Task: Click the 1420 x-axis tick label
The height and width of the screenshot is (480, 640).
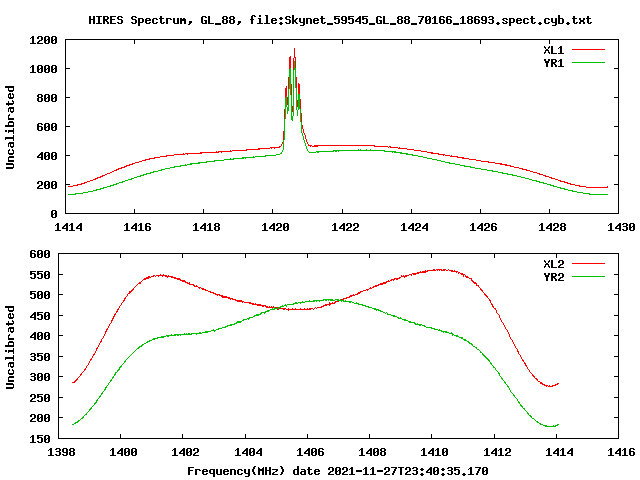Action: (x=275, y=227)
